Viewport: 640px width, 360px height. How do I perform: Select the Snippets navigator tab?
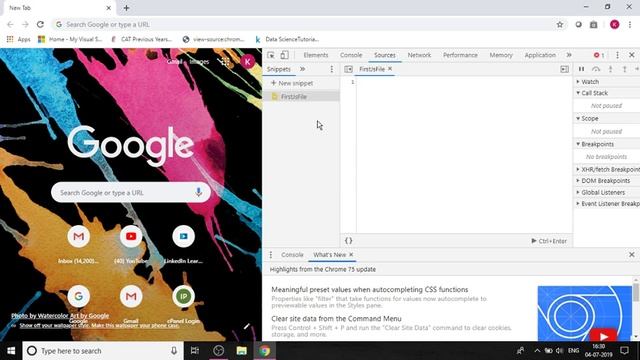point(279,69)
